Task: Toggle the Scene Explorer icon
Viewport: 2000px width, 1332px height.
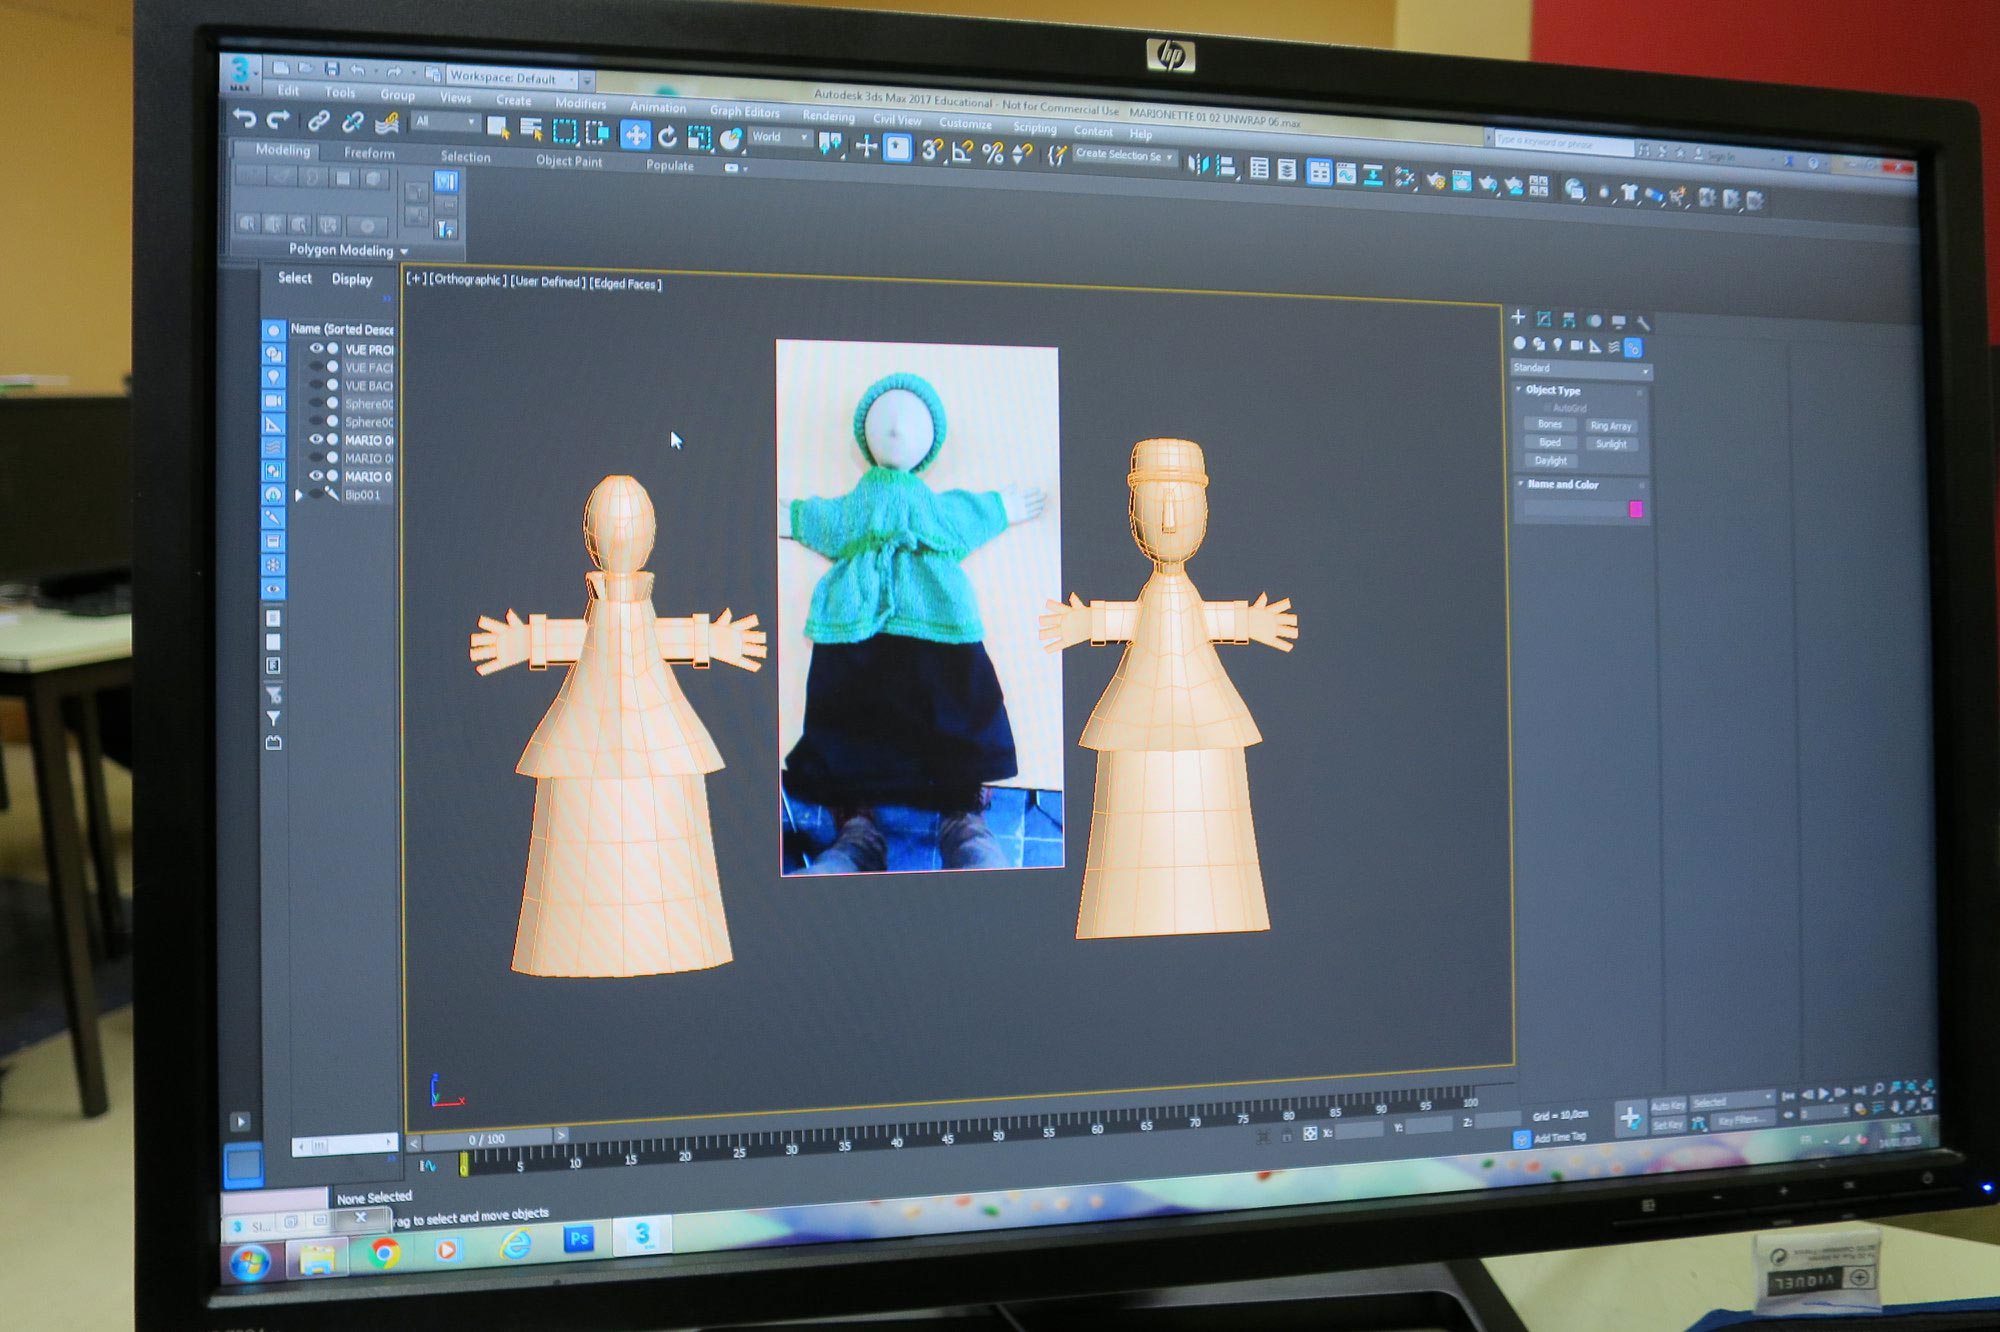Action: click(1259, 168)
